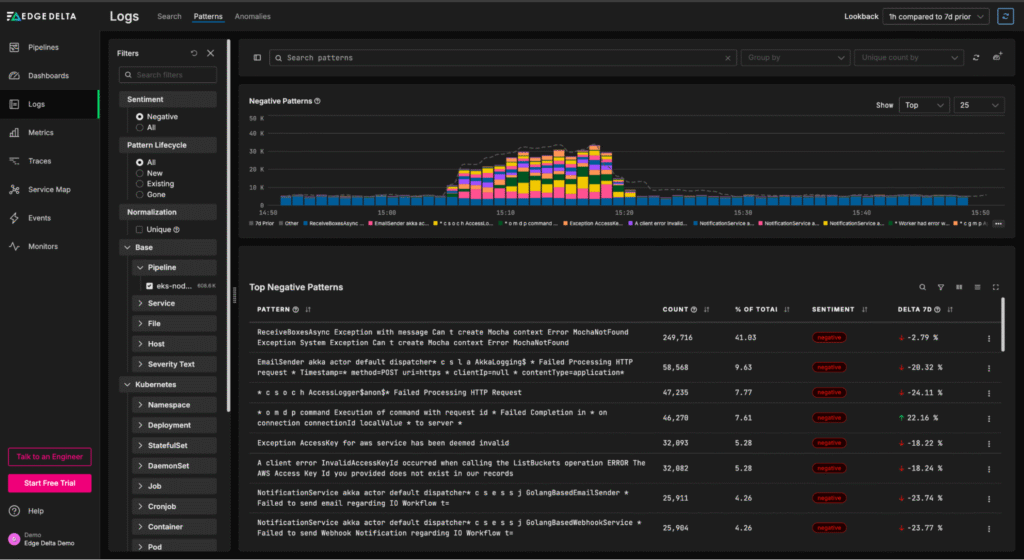Screen dimensions: 1024x560
Task: Enable the Unique normalization checkbox
Action: (140, 229)
